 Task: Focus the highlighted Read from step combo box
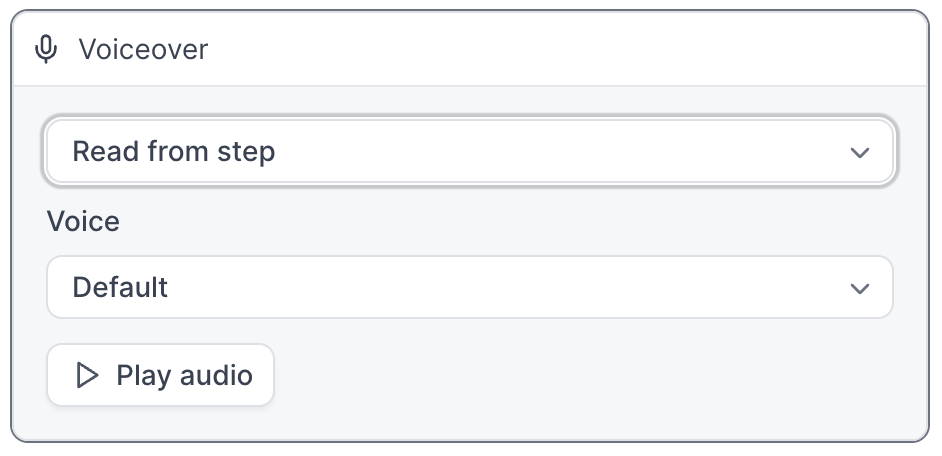(x=470, y=151)
